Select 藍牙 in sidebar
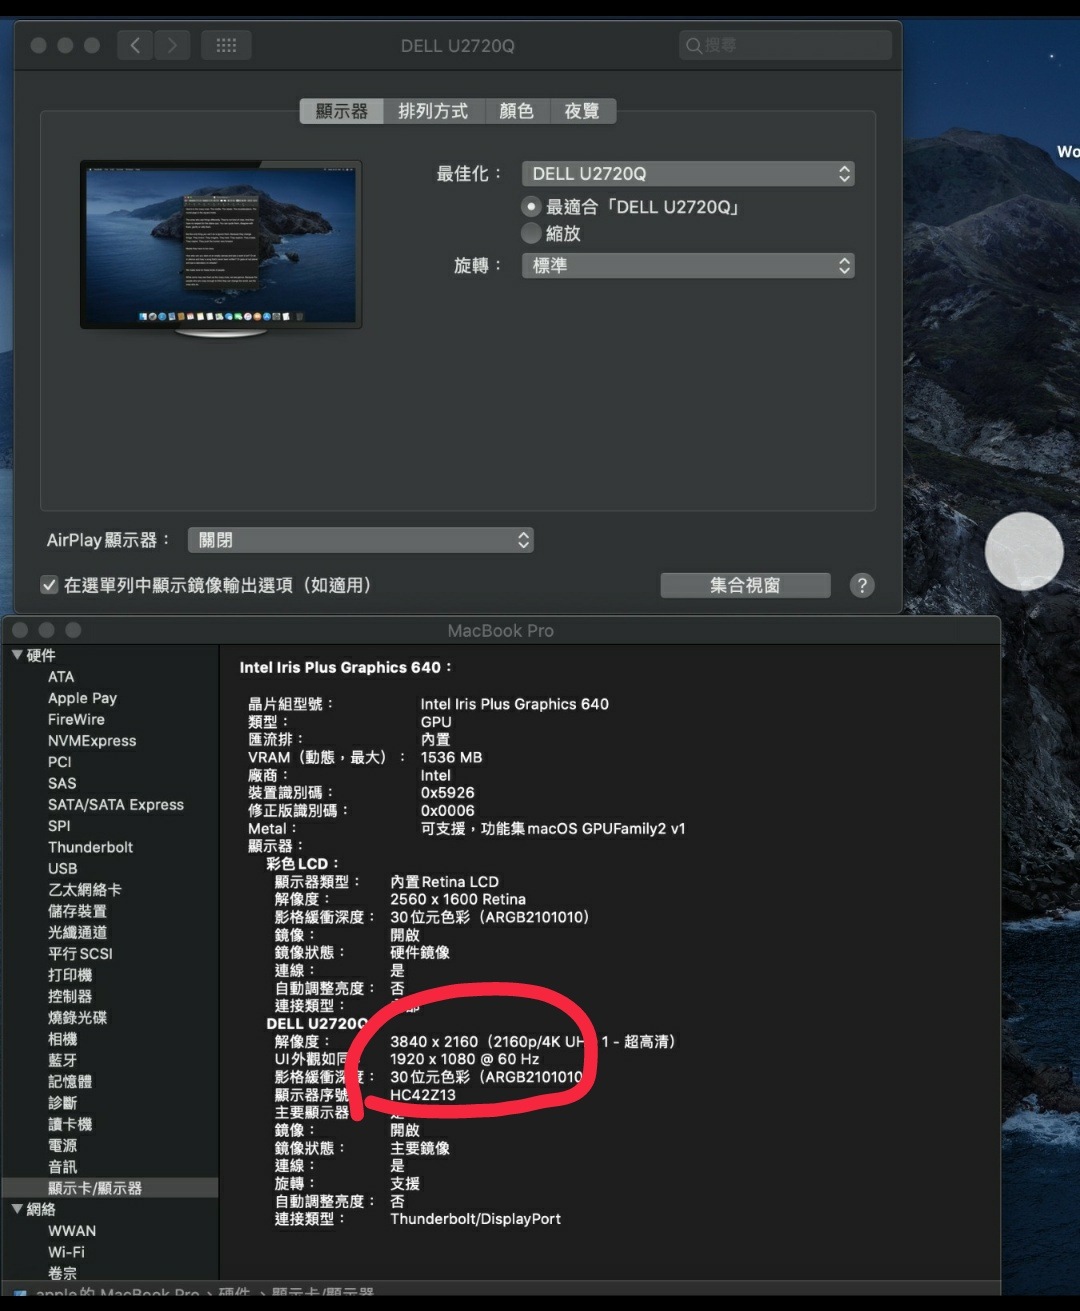The height and width of the screenshot is (1311, 1080). click(x=62, y=1060)
